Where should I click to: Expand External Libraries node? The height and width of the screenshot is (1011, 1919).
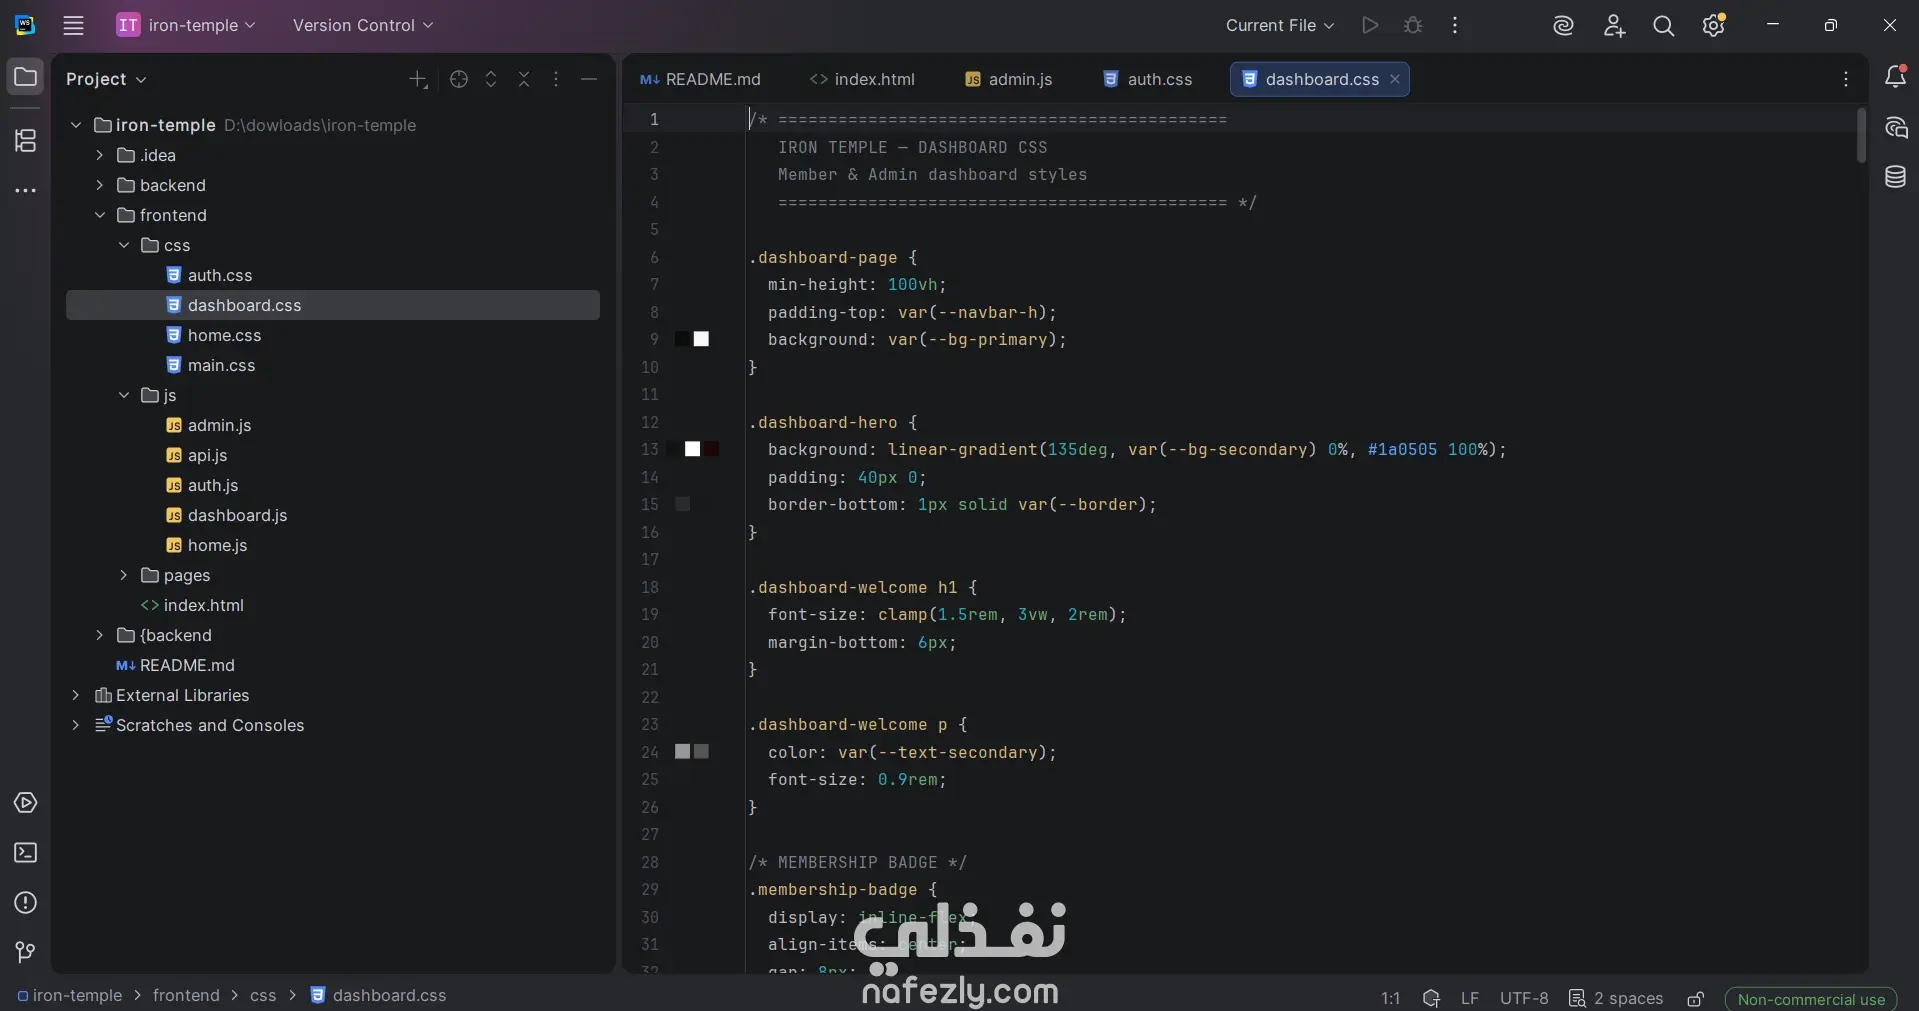76,695
